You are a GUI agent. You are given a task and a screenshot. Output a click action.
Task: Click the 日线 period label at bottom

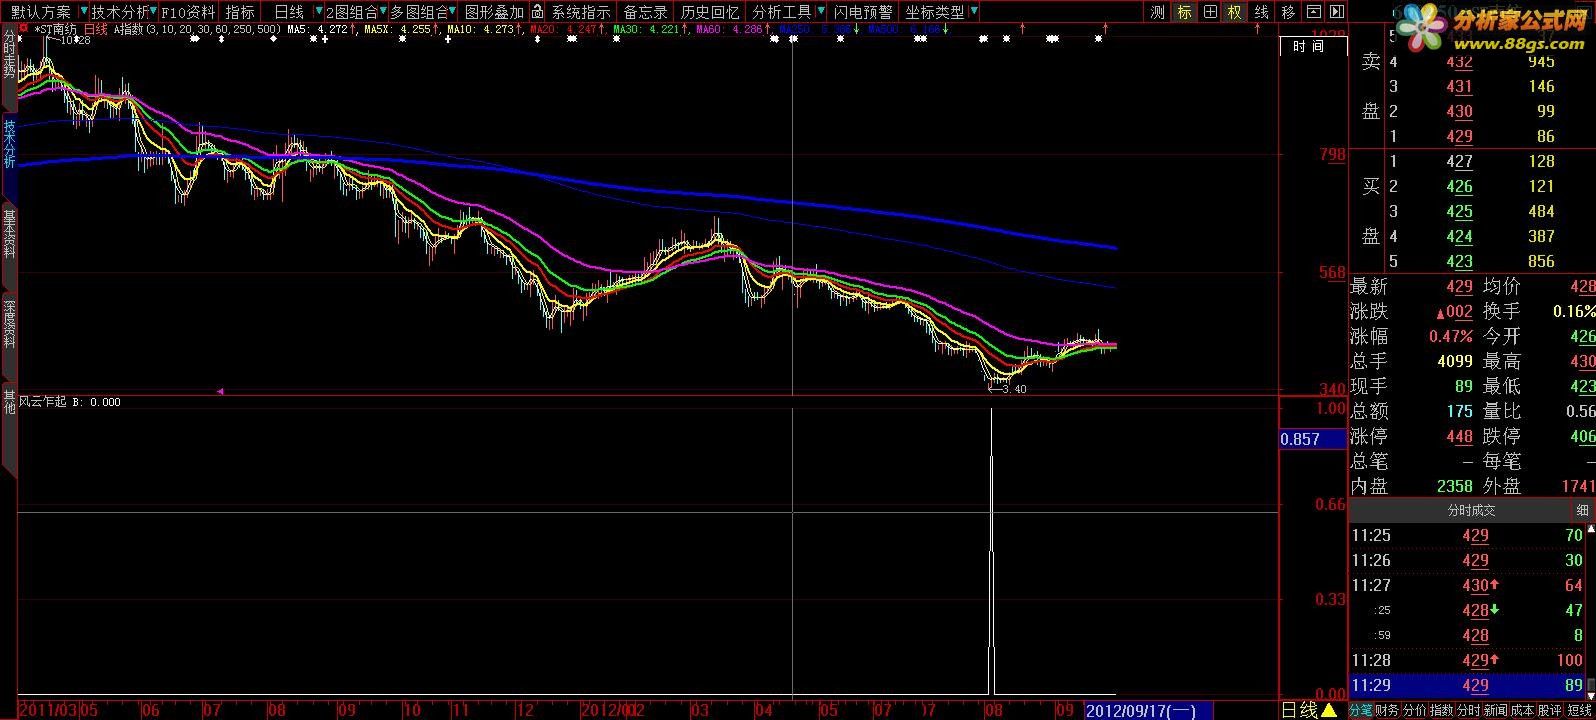(1300, 711)
